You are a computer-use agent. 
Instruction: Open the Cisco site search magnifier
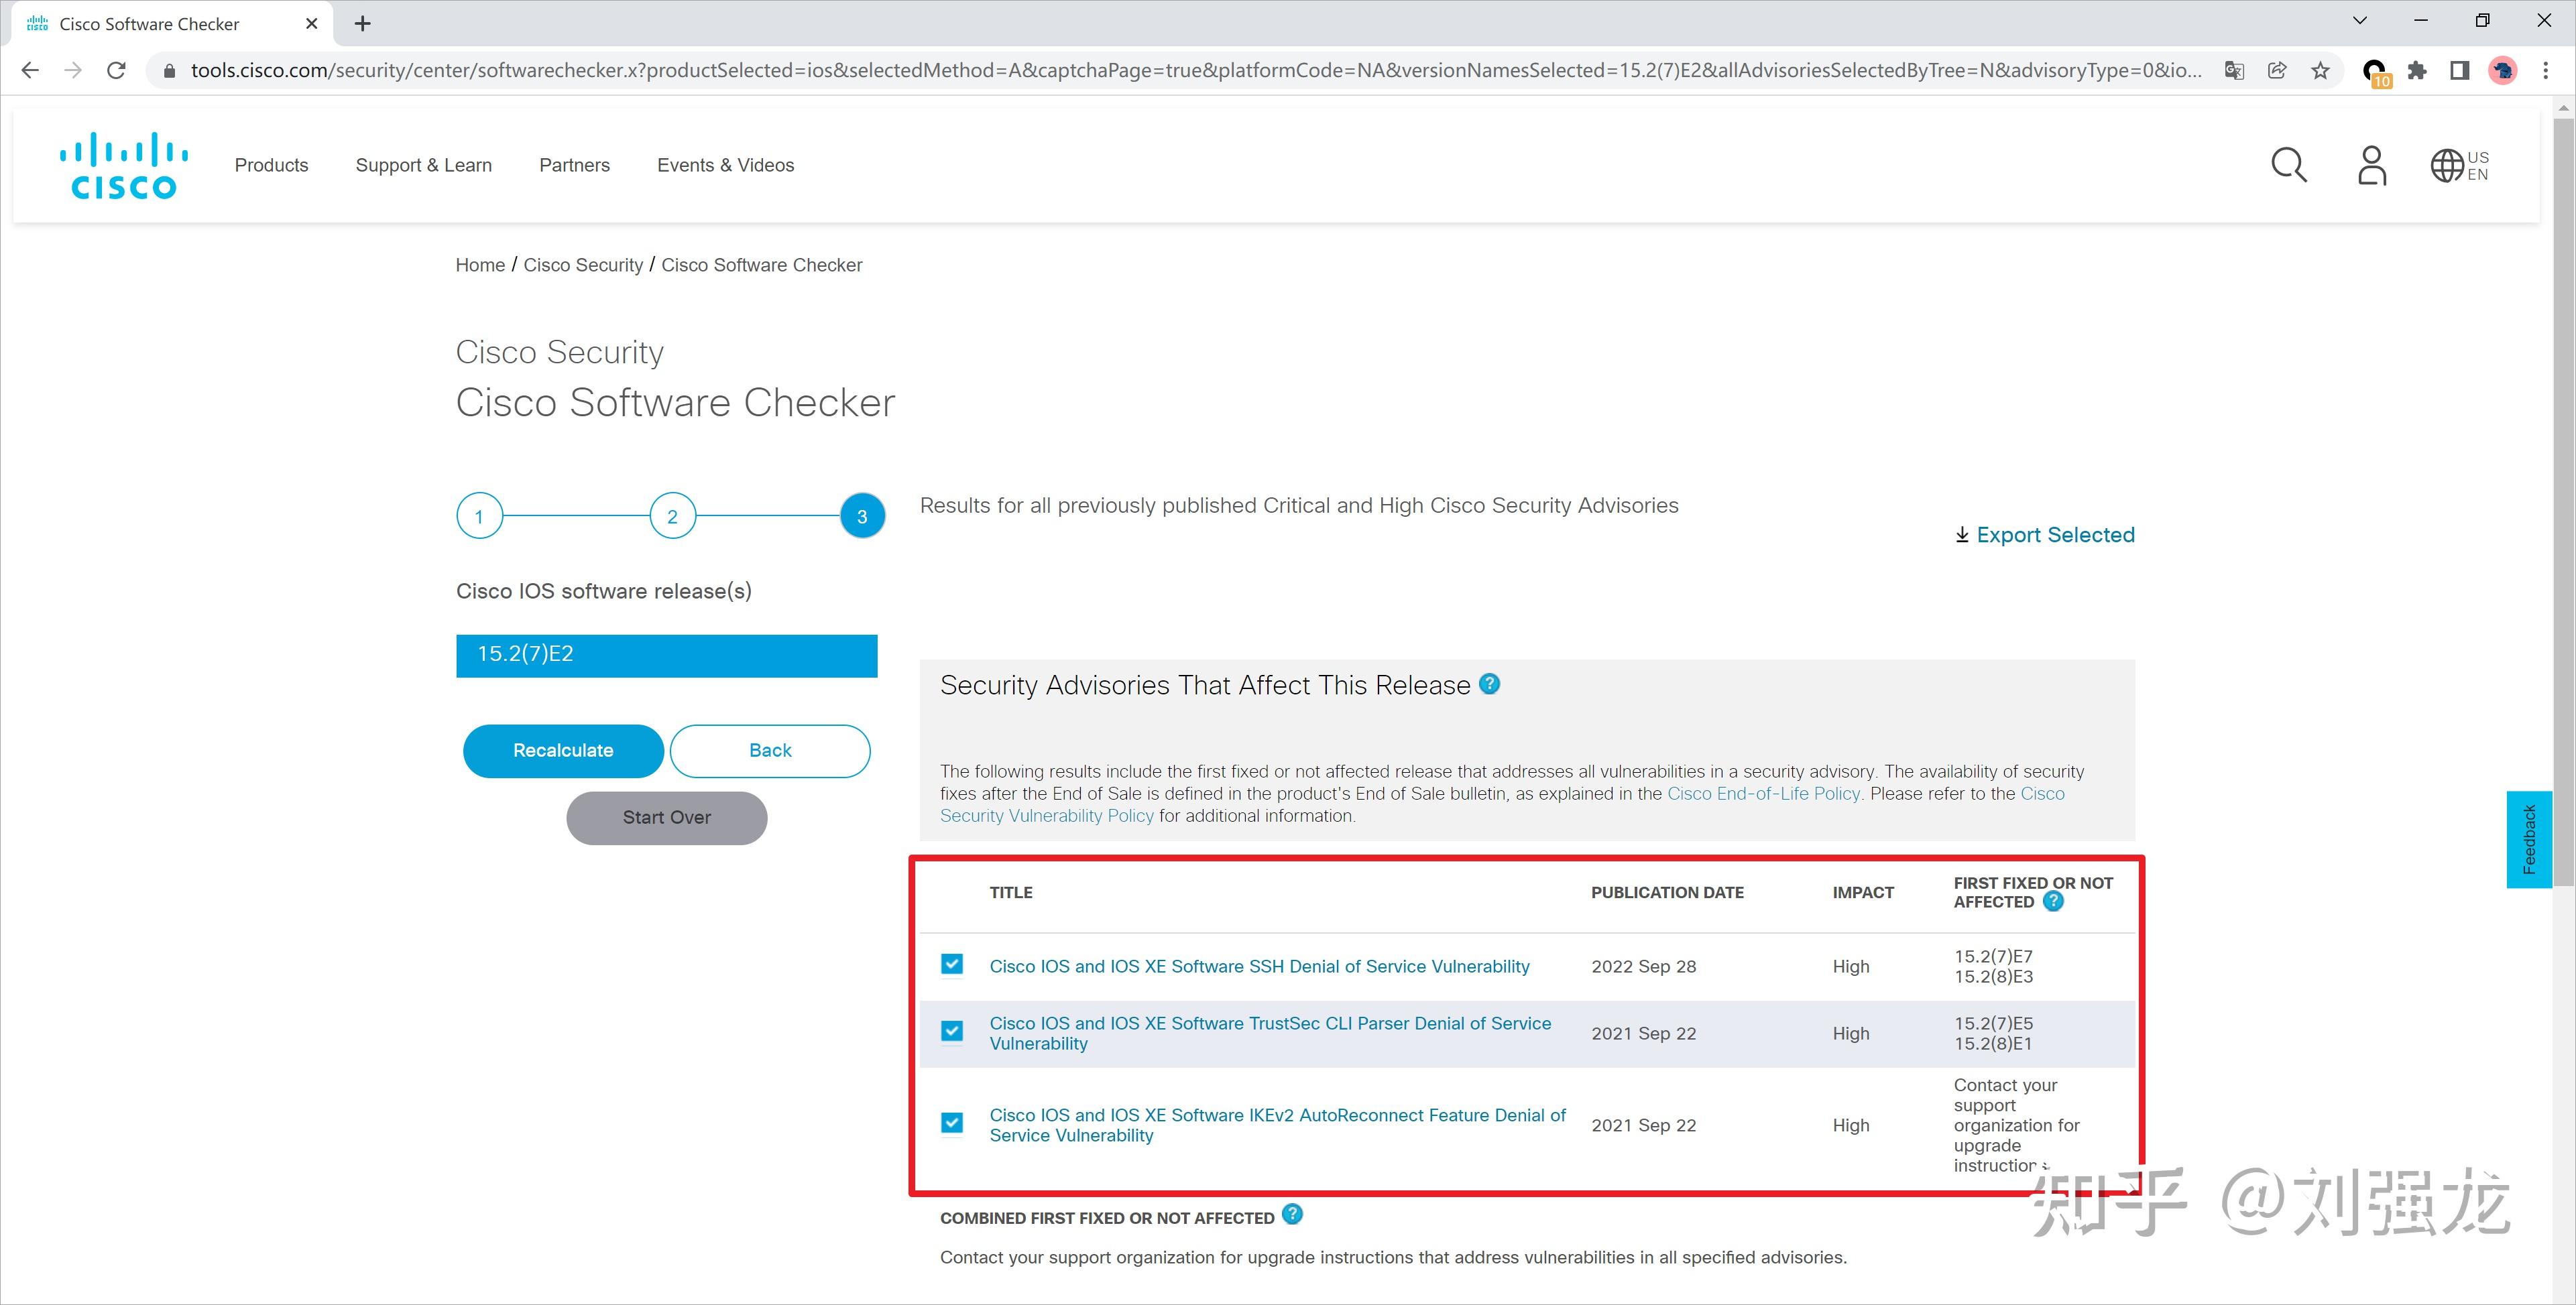click(x=2289, y=165)
